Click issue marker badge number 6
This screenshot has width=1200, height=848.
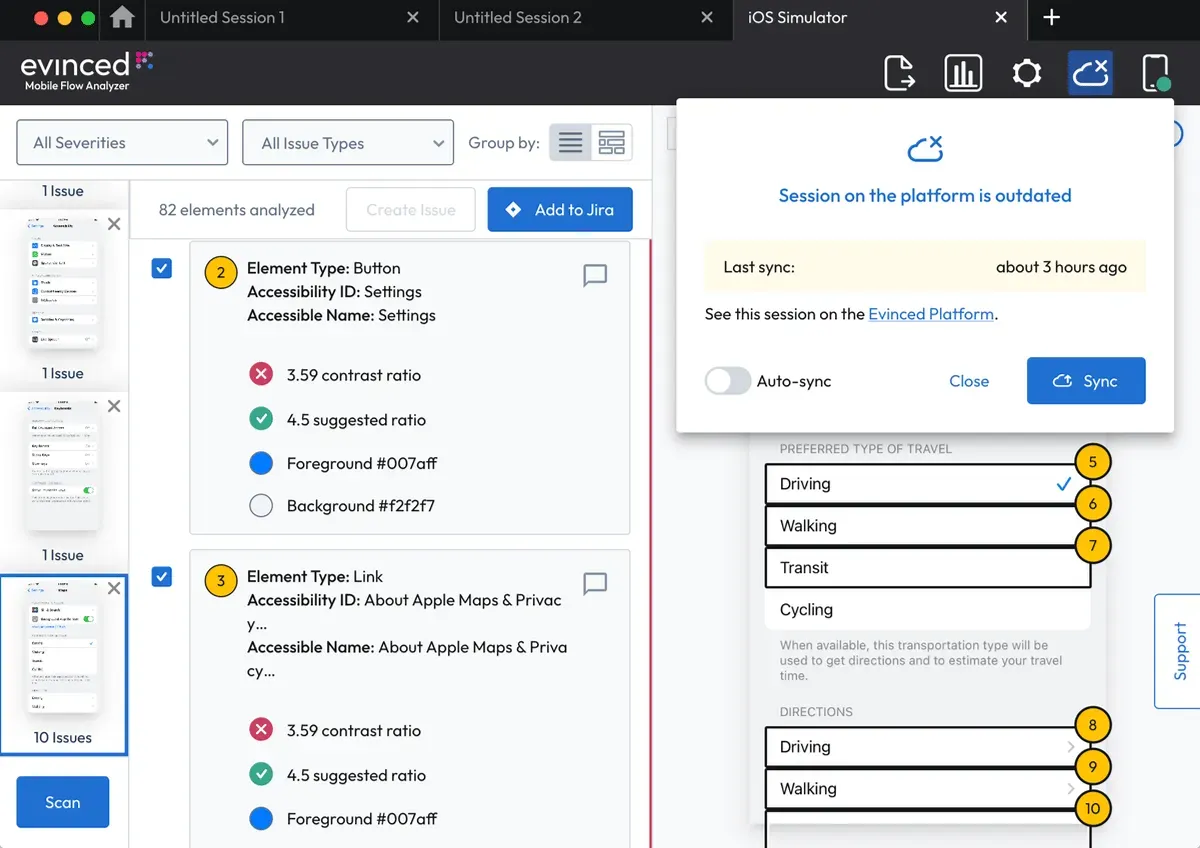tap(1093, 504)
